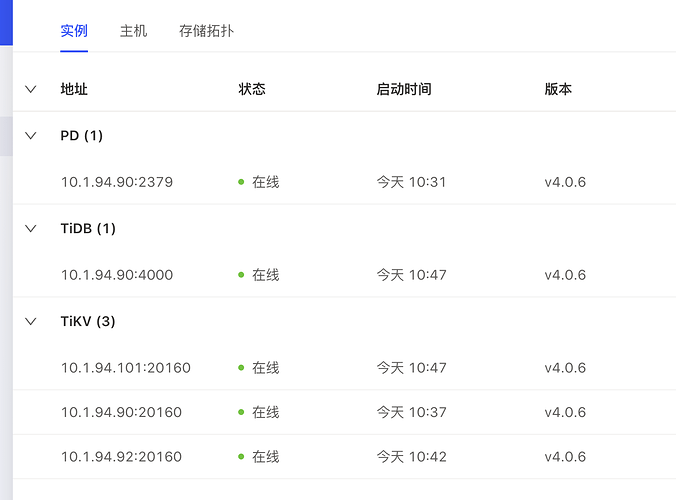
Task: Select PD instance 10.1.94.90:2379
Action: [117, 182]
